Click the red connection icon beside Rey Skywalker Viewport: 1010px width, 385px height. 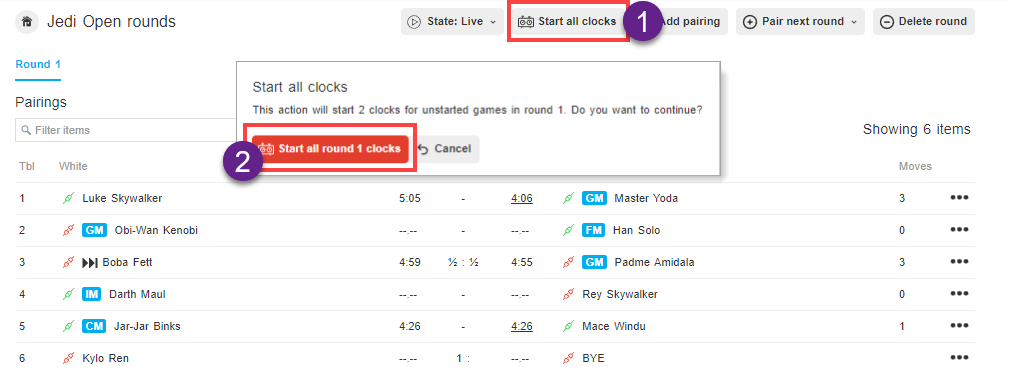[x=568, y=294]
